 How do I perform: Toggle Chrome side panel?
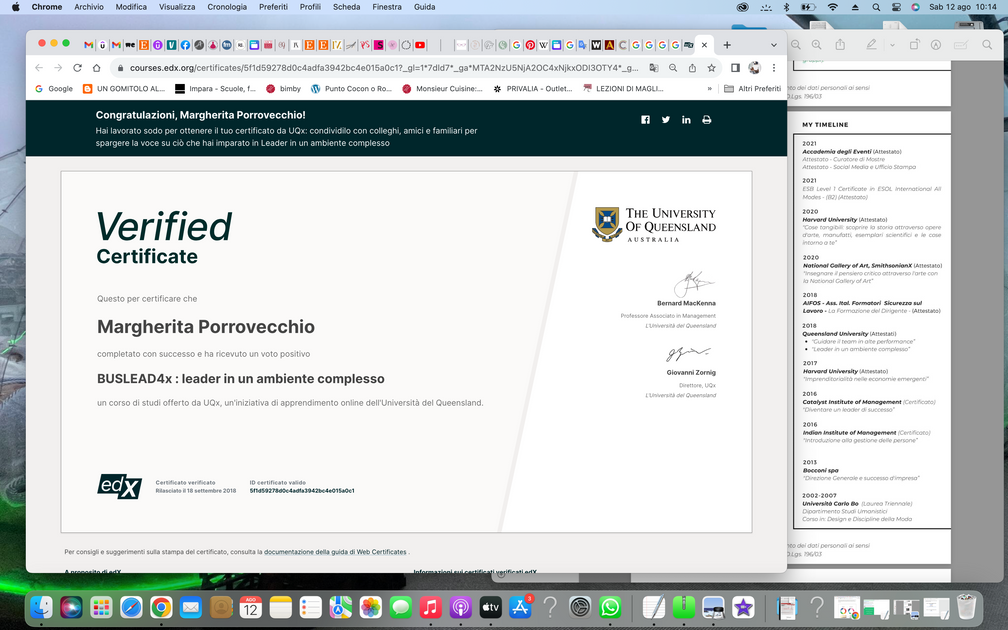735,68
